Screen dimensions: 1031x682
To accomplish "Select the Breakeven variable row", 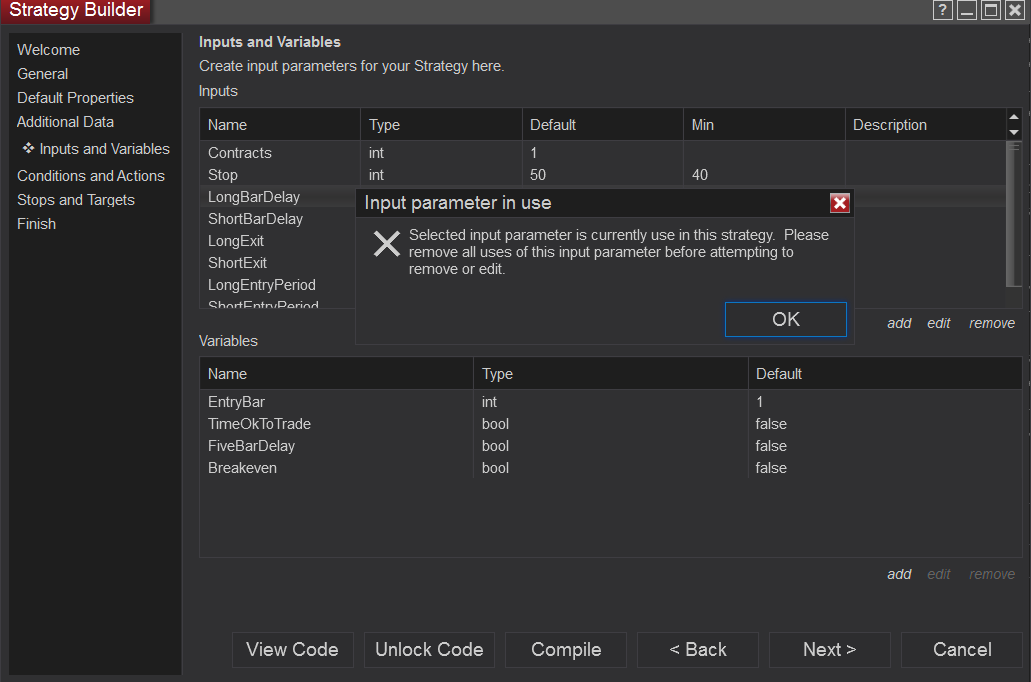I will (242, 468).
